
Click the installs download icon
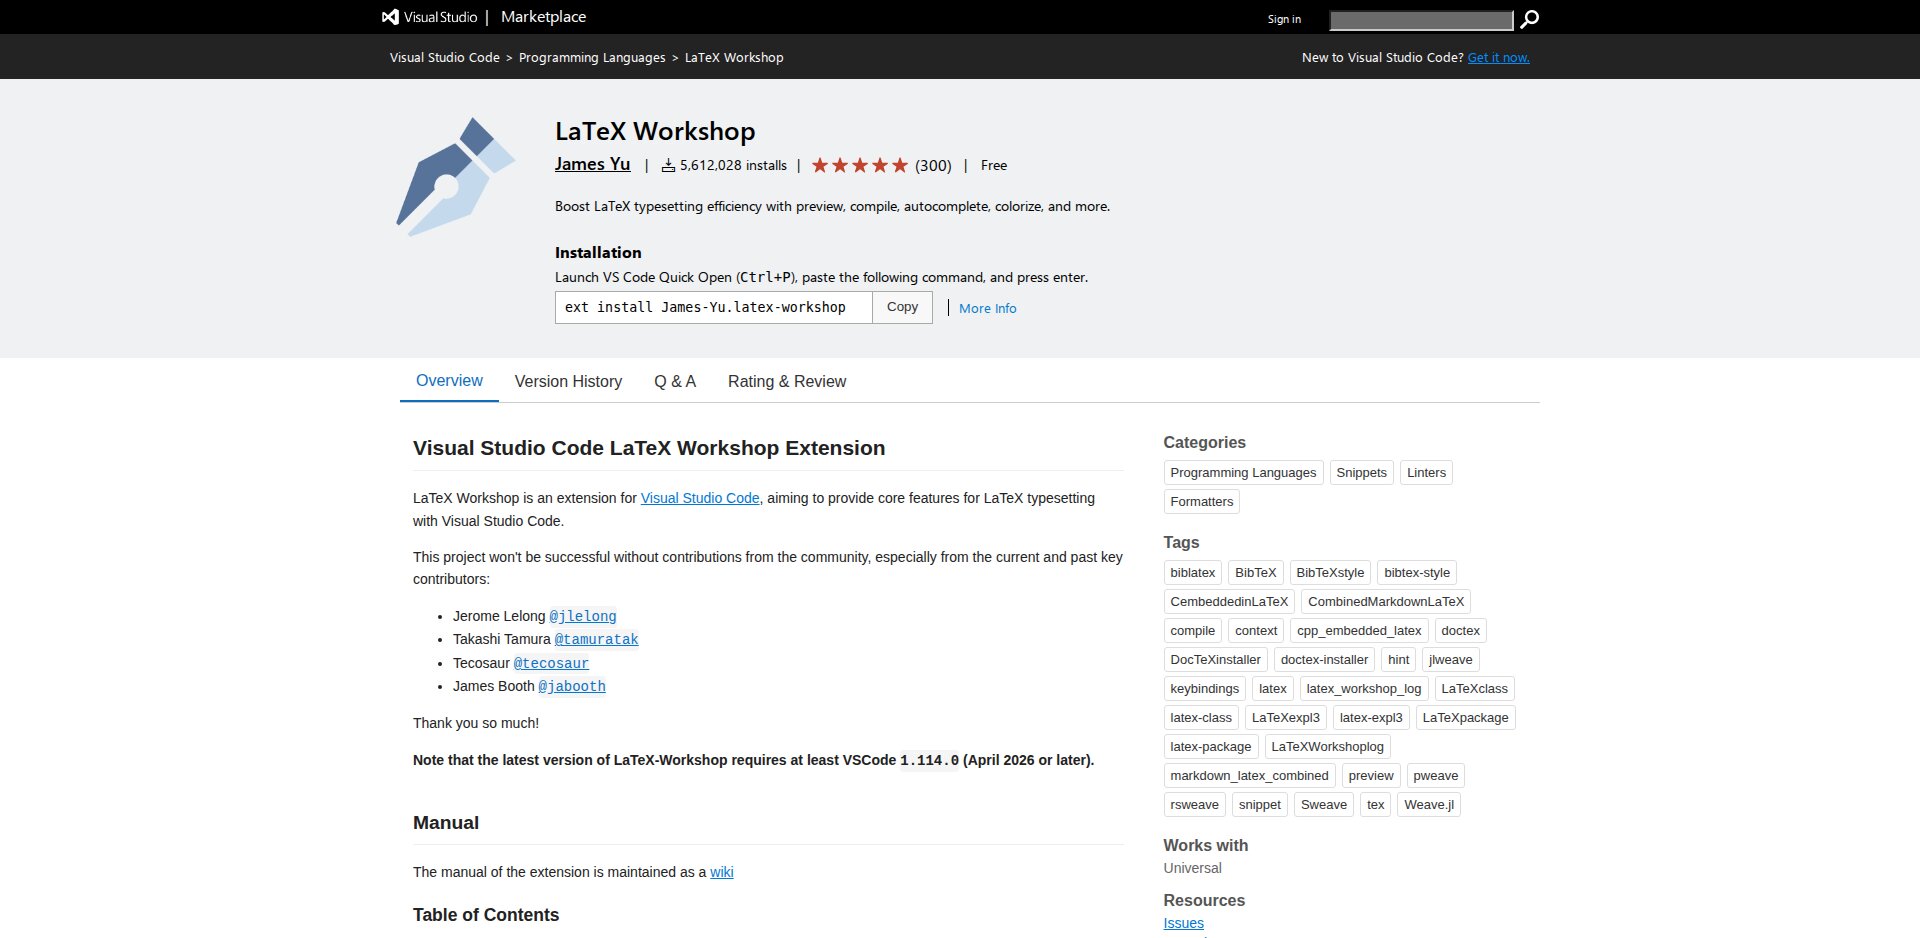pyautogui.click(x=668, y=165)
